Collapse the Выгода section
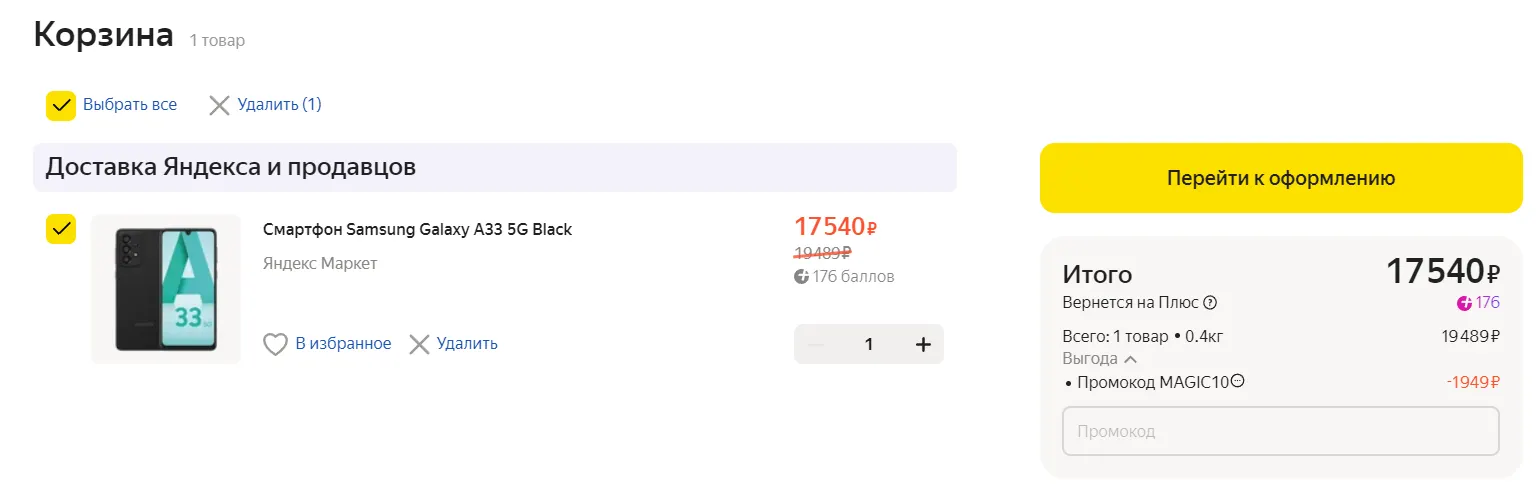 pos(1130,359)
